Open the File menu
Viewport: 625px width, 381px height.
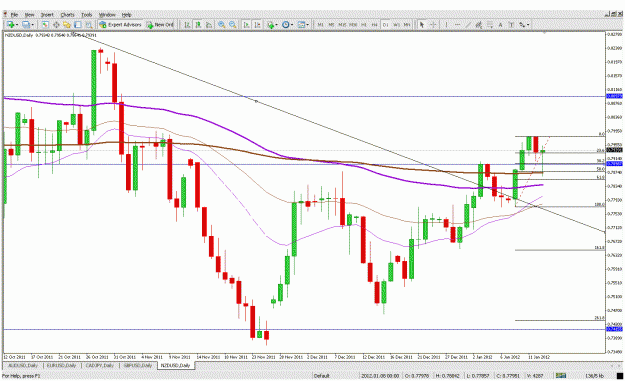coord(14,15)
